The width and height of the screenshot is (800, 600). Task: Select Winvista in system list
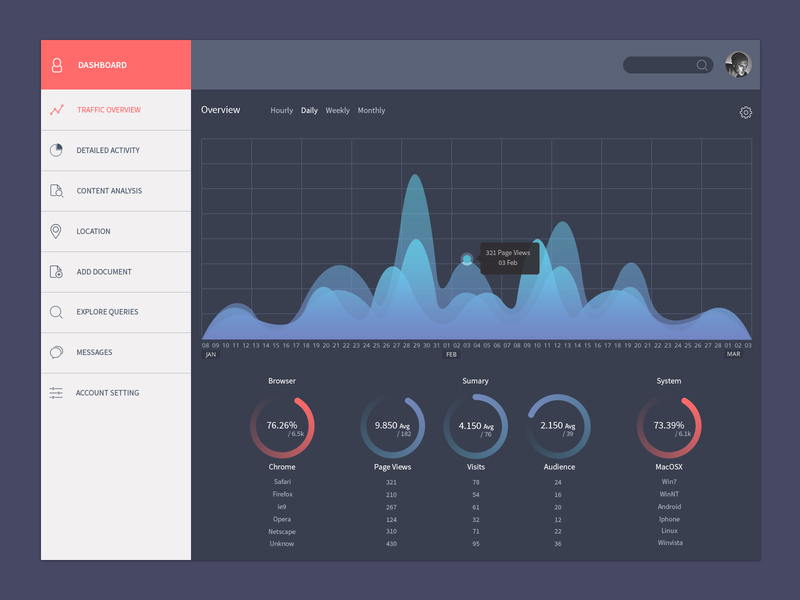click(x=670, y=543)
